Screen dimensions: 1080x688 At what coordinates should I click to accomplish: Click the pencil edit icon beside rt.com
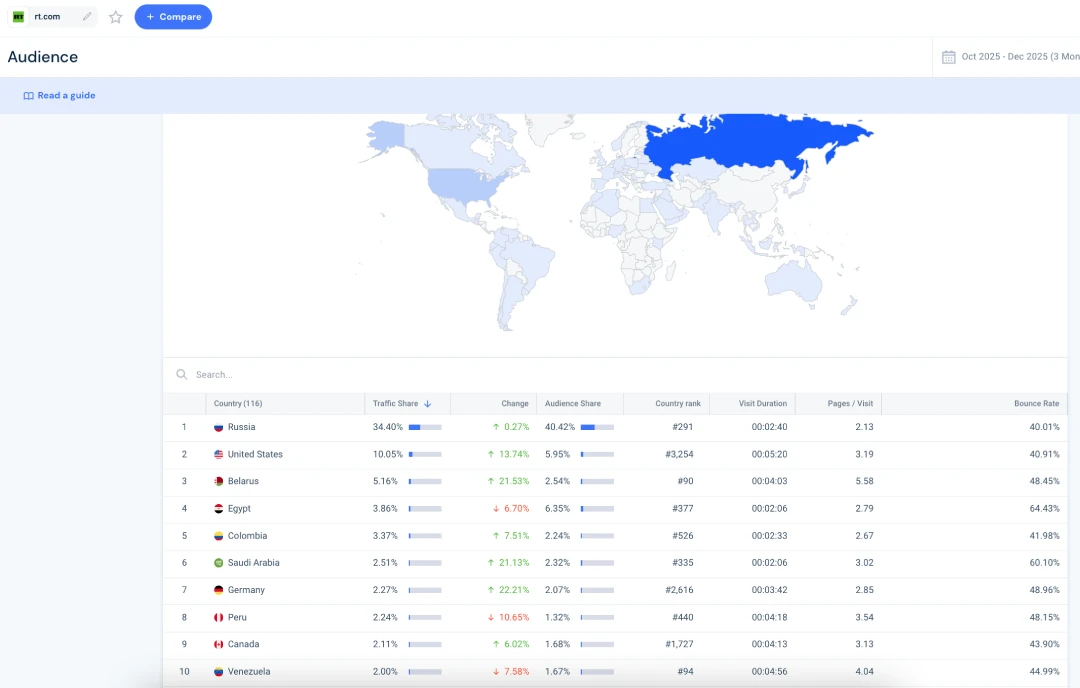87,17
